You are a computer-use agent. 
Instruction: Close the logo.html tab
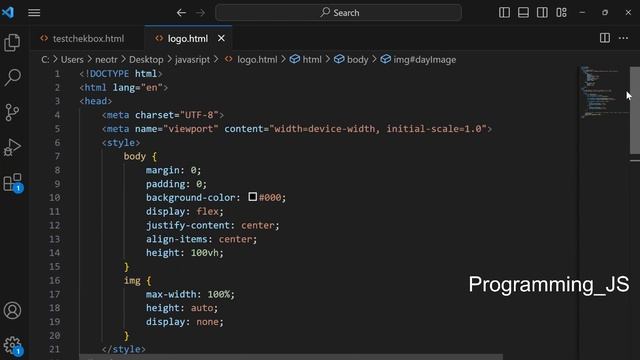221,38
